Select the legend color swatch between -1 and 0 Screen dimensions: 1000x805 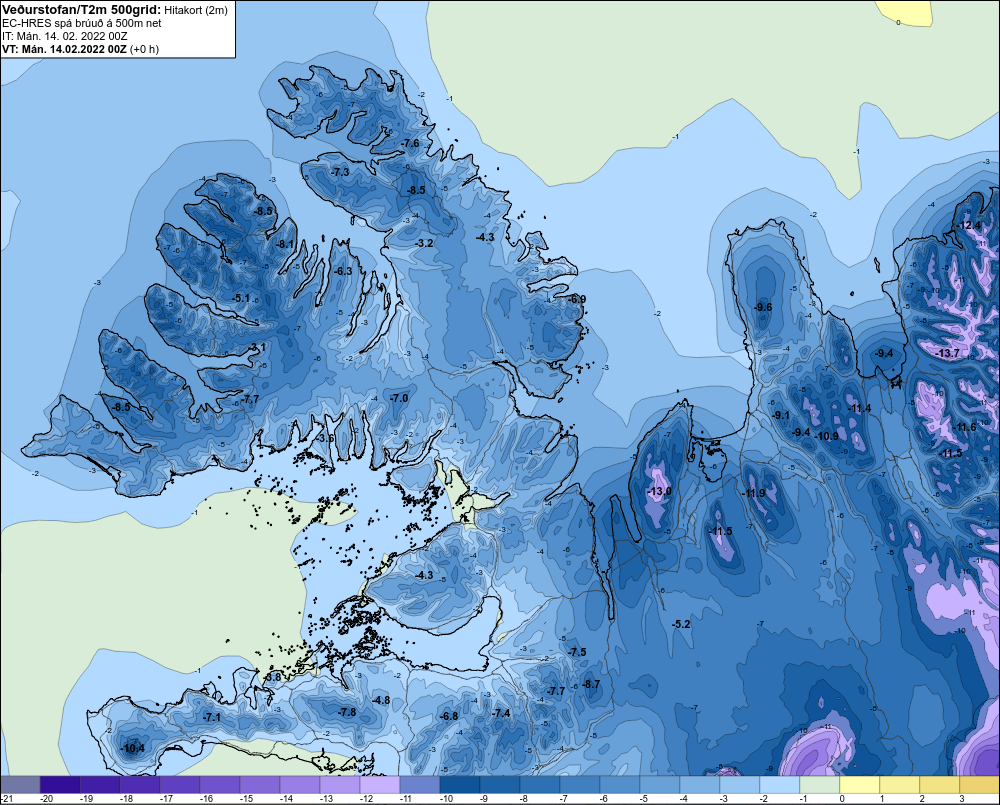click(x=820, y=784)
